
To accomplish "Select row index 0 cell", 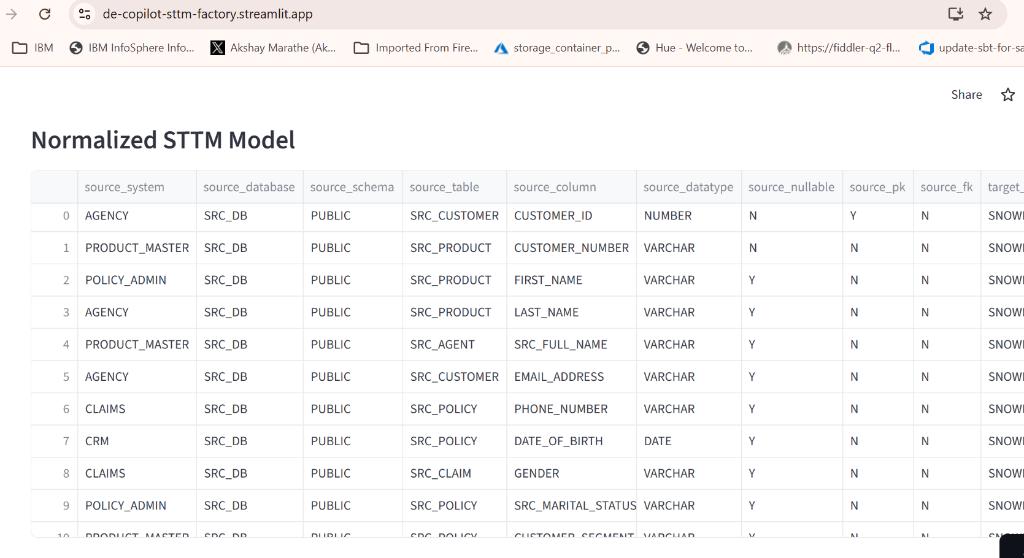I will click(54, 216).
